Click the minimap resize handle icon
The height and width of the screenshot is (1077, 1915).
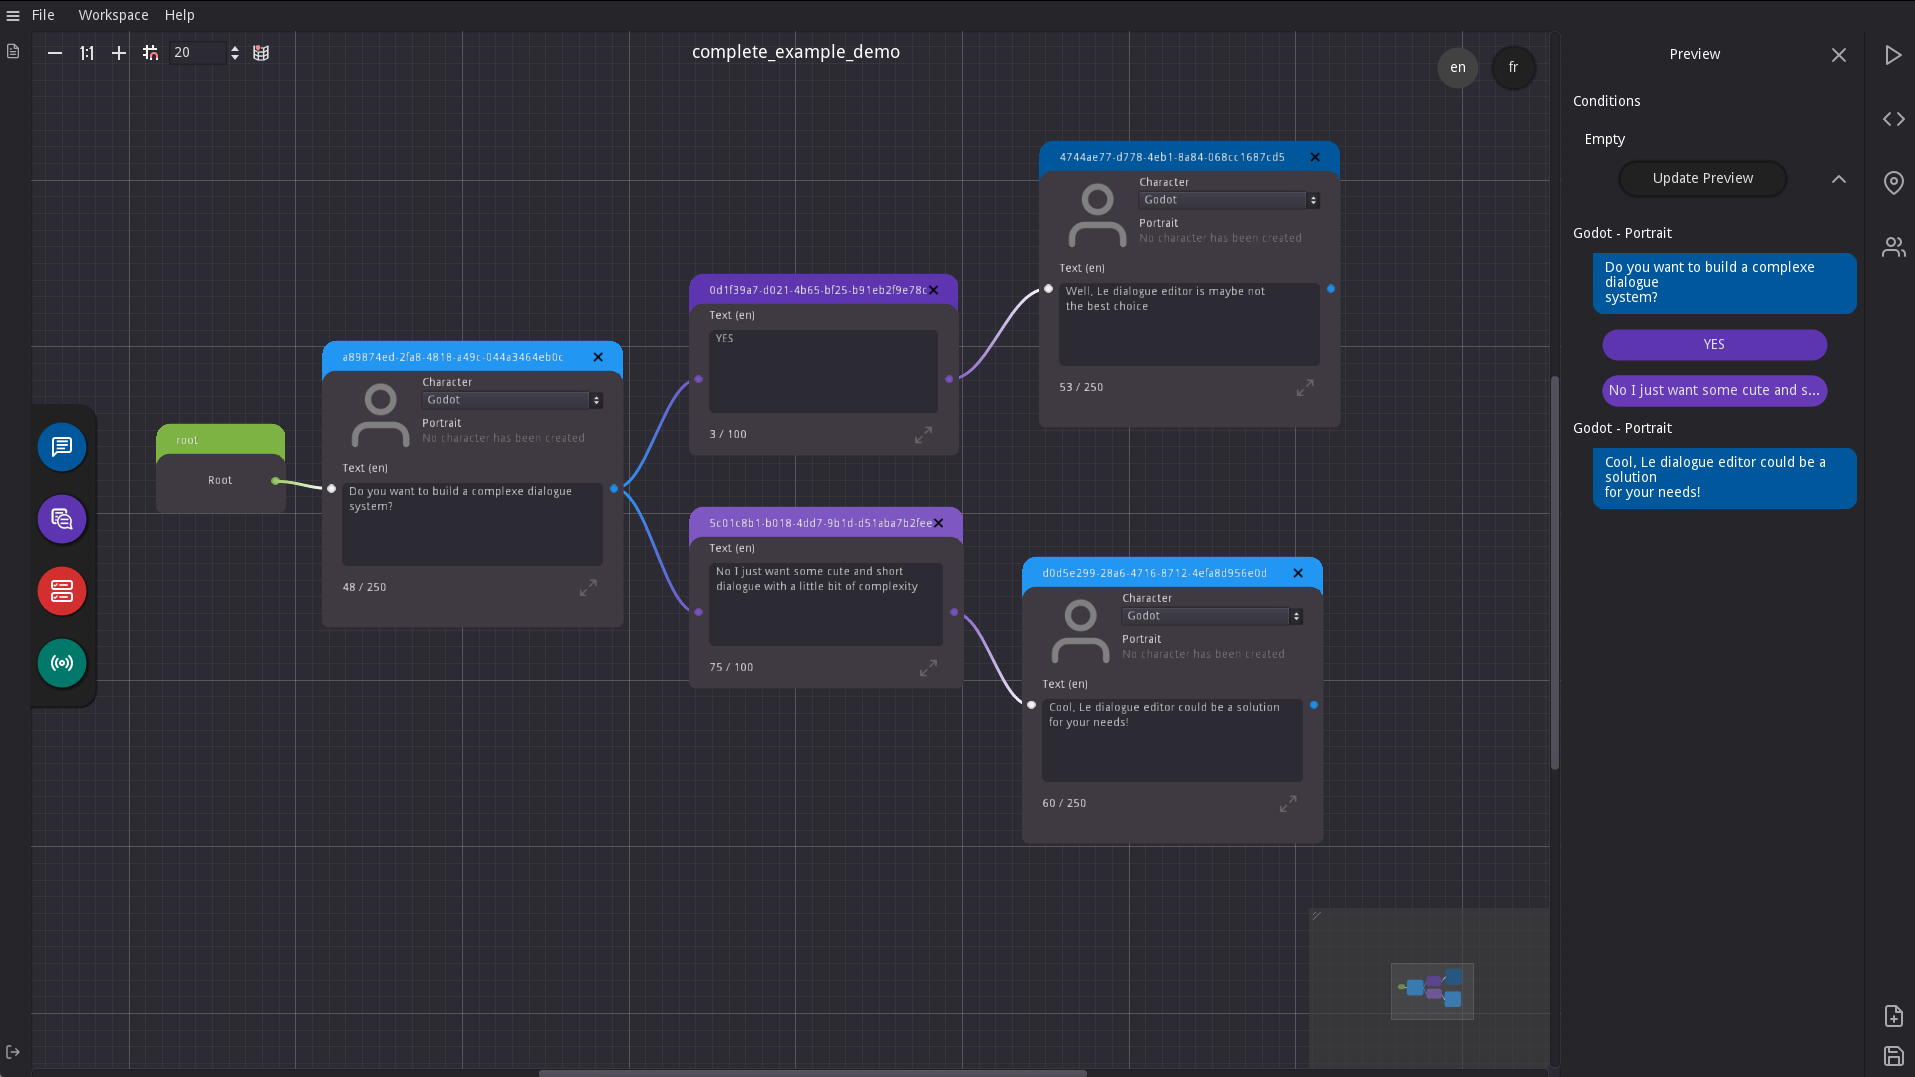point(1317,915)
